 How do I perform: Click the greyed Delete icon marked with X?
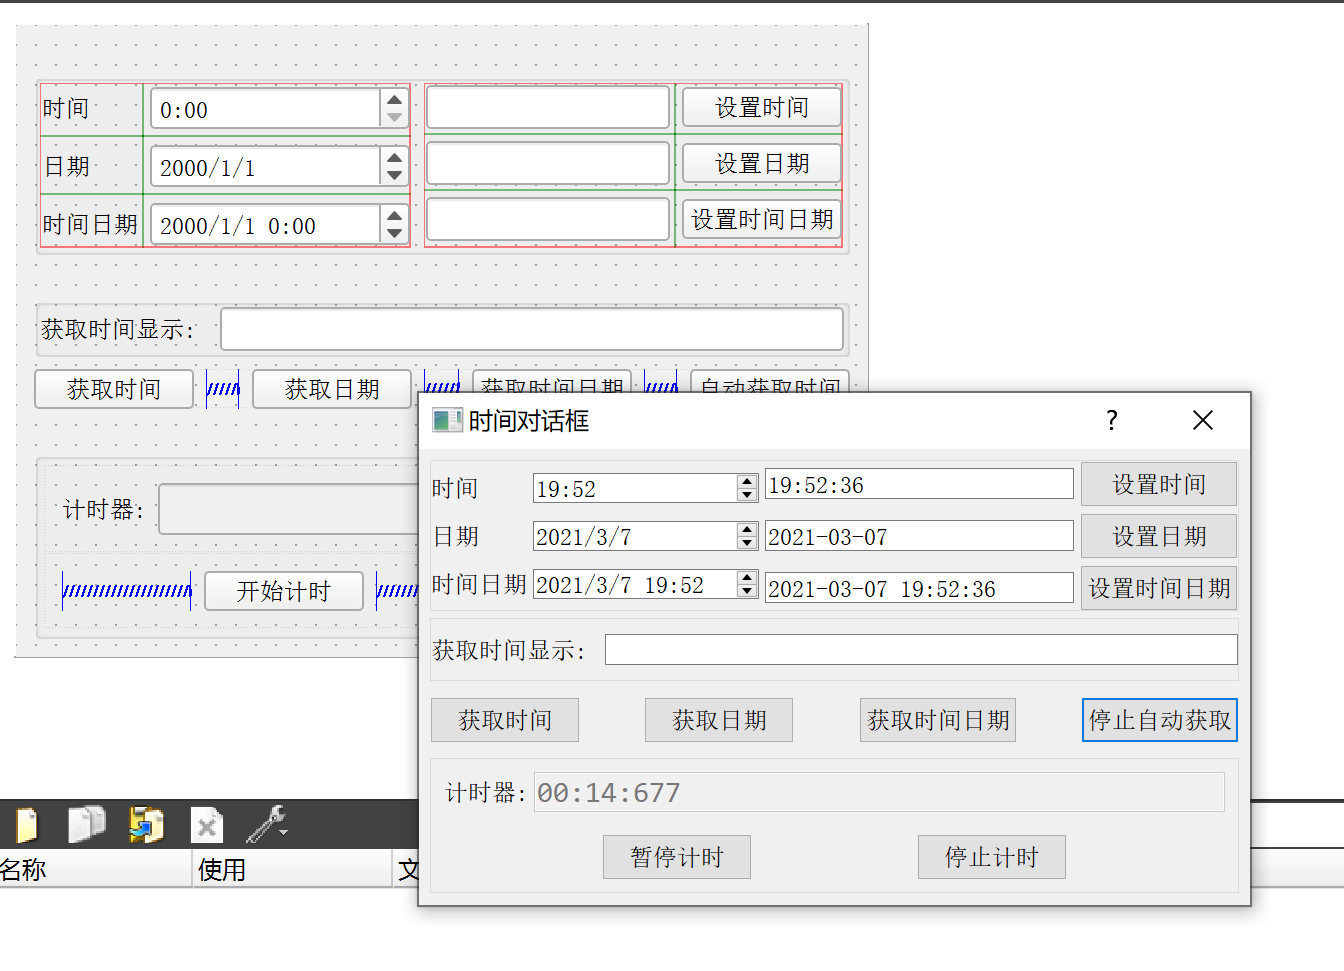[x=206, y=826]
